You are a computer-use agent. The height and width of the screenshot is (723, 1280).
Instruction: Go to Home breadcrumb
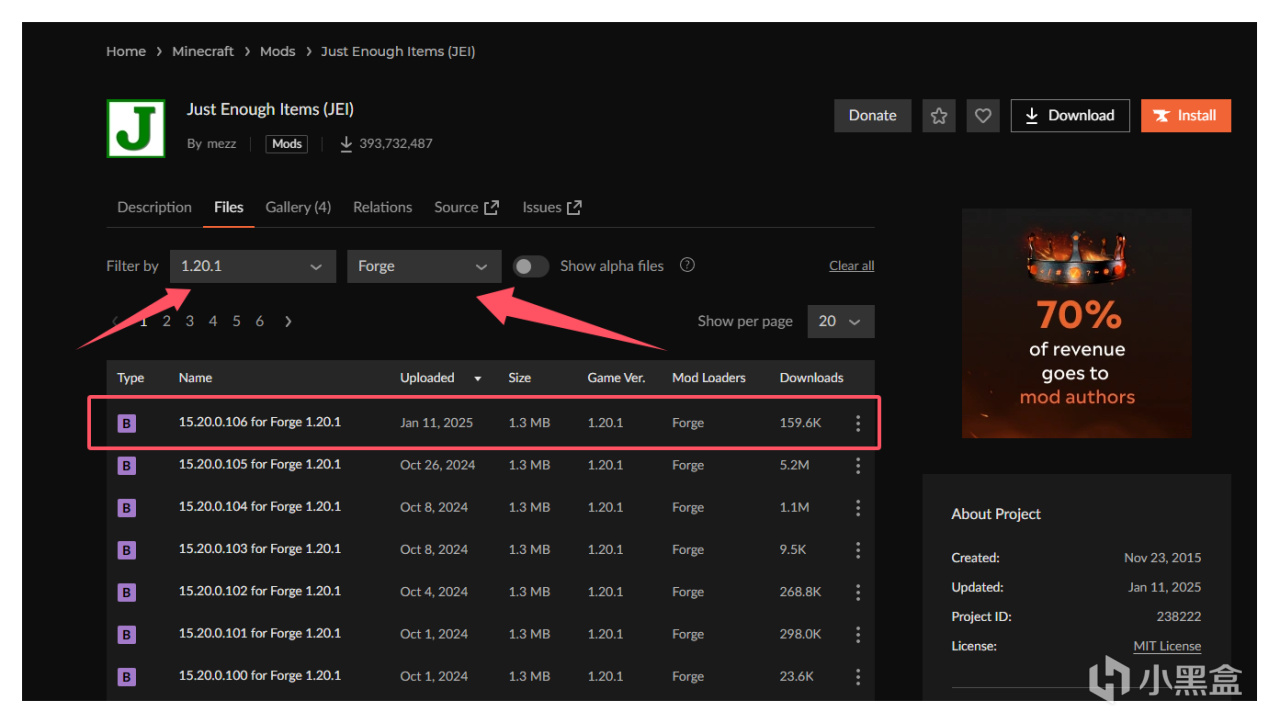[x=126, y=51]
